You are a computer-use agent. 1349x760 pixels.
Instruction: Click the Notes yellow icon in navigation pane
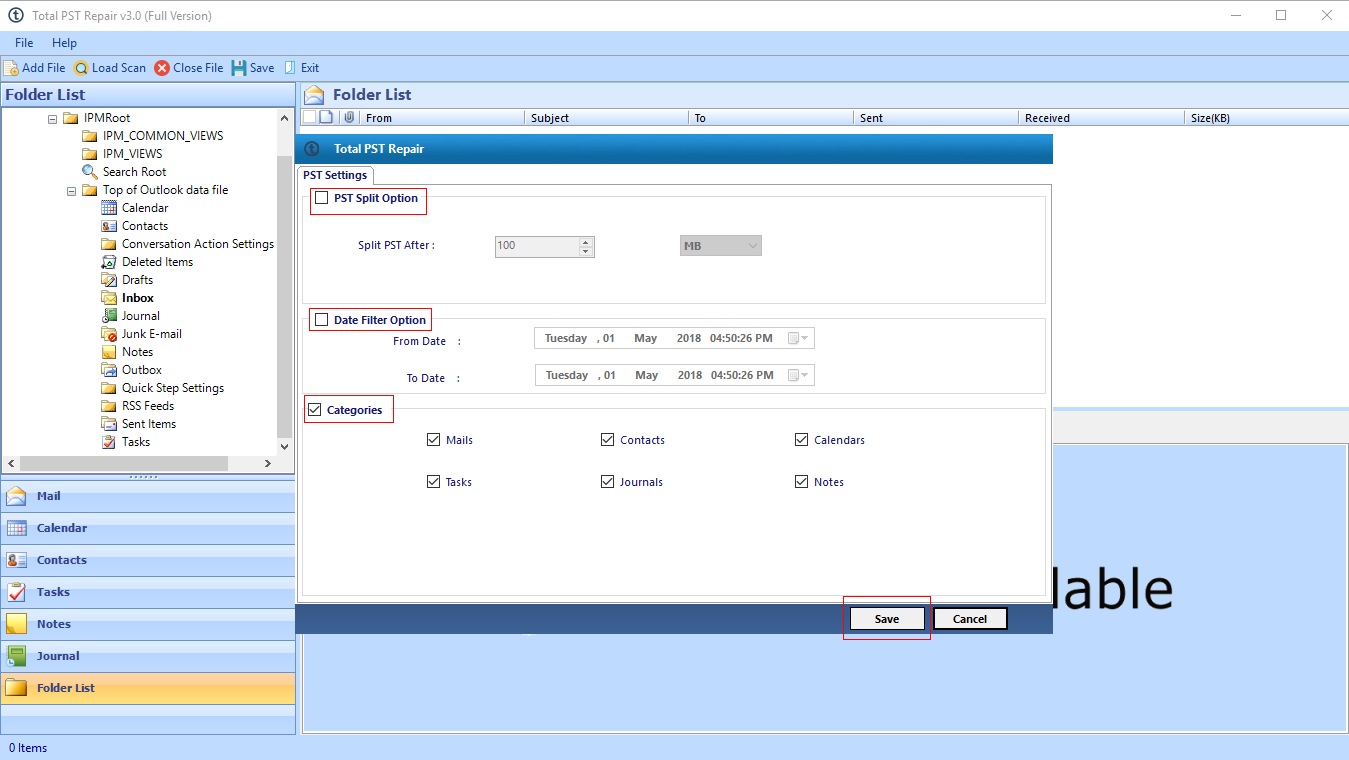[x=17, y=624]
